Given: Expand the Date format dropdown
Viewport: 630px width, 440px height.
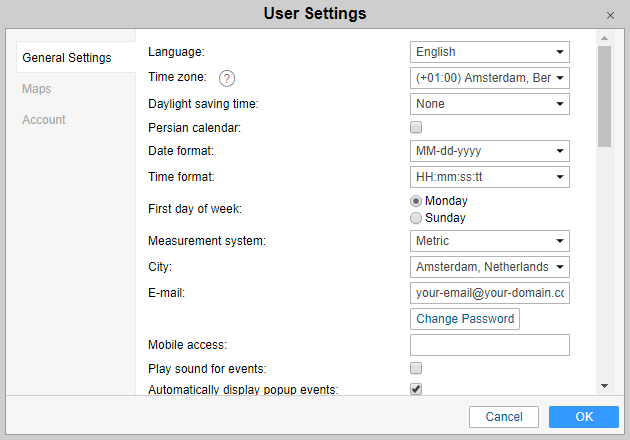Looking at the screenshot, I should click(x=489, y=152).
